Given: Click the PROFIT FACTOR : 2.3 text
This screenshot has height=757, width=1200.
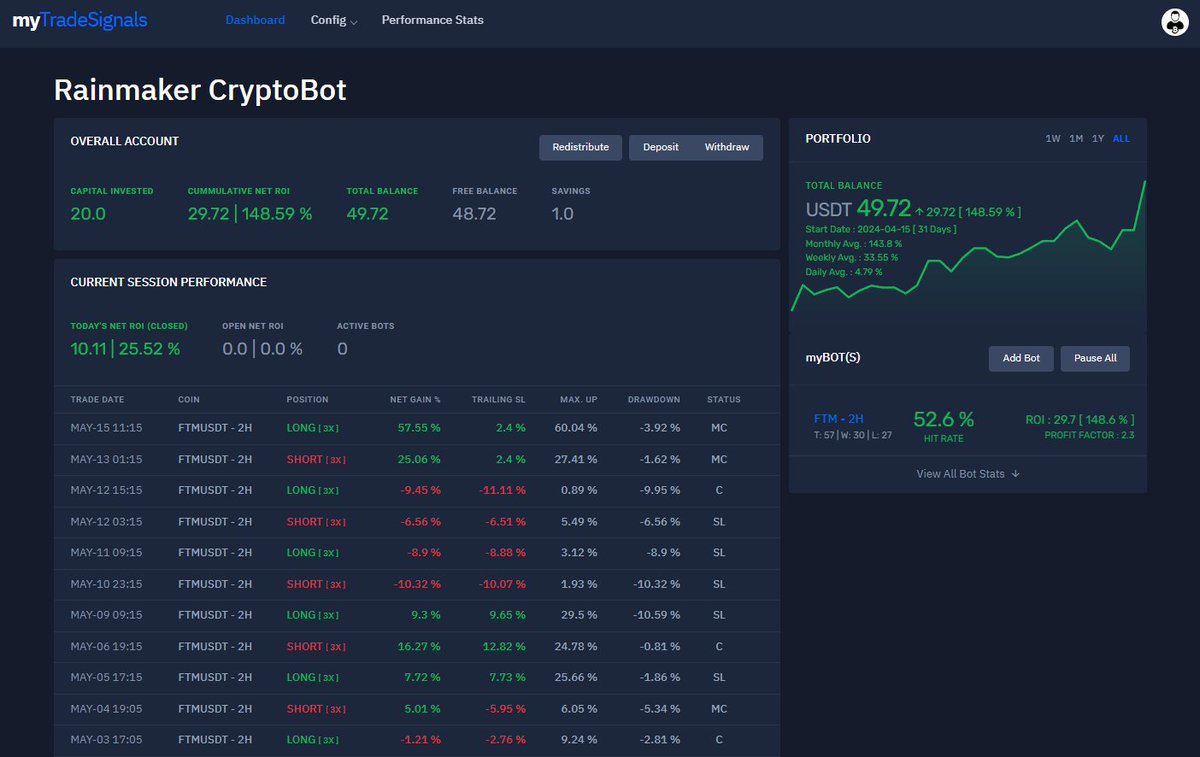Looking at the screenshot, I should click(x=1089, y=436).
